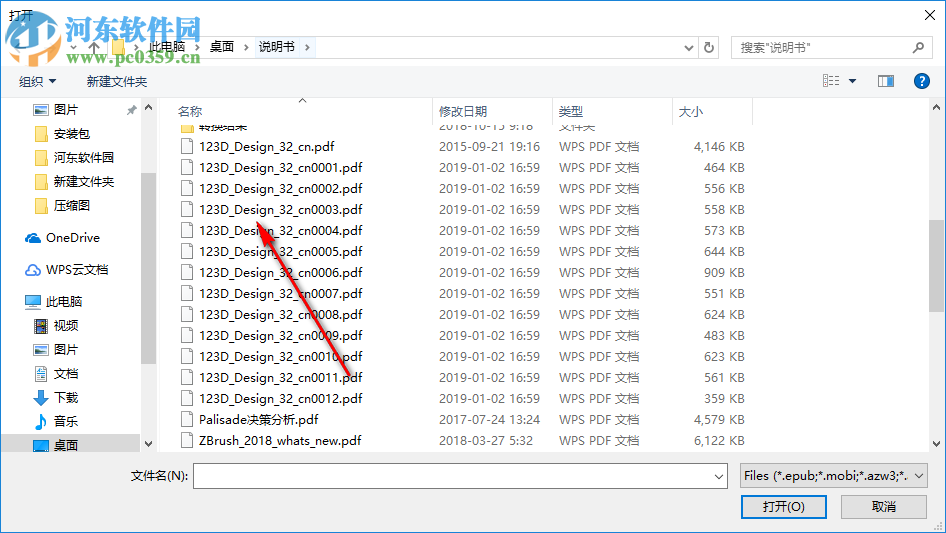Screen dimensions: 946x533
Task: Click 桌面 in the address breadcrumb
Action: pos(221,47)
